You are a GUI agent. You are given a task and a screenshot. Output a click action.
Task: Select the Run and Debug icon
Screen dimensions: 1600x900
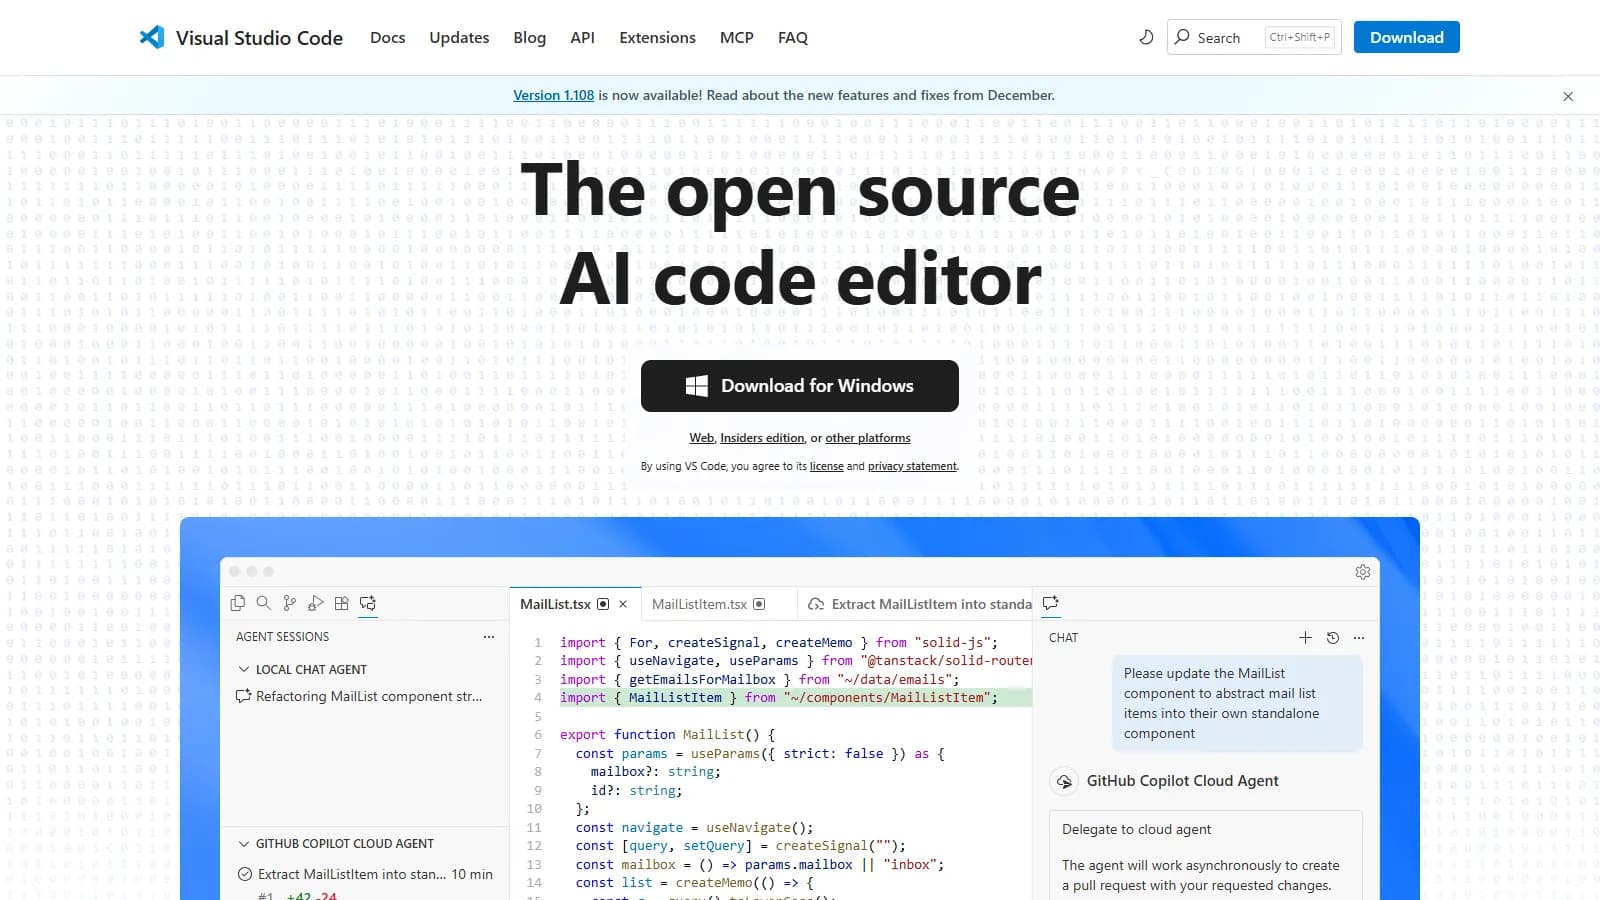316,603
